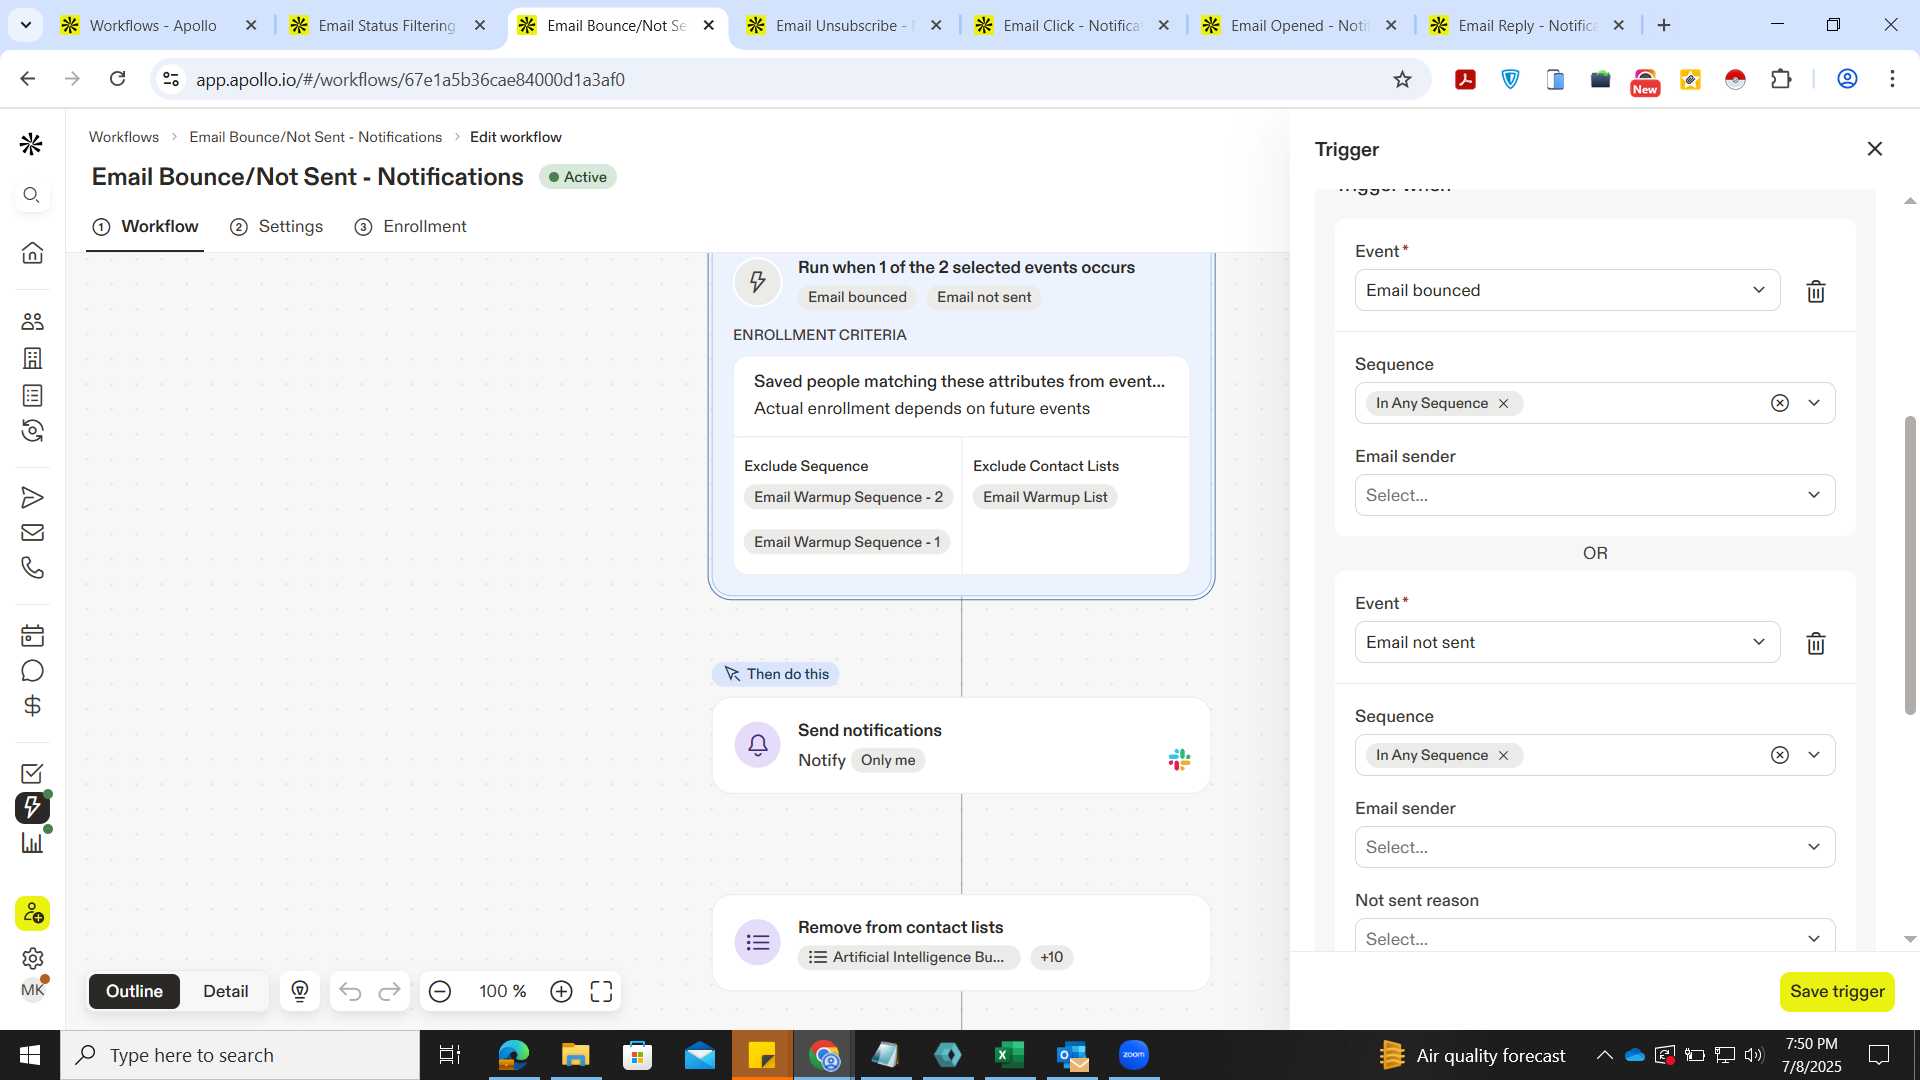Open Meetings calendar icon in sidebar
Viewport: 1920px width, 1080px height.
click(x=32, y=635)
